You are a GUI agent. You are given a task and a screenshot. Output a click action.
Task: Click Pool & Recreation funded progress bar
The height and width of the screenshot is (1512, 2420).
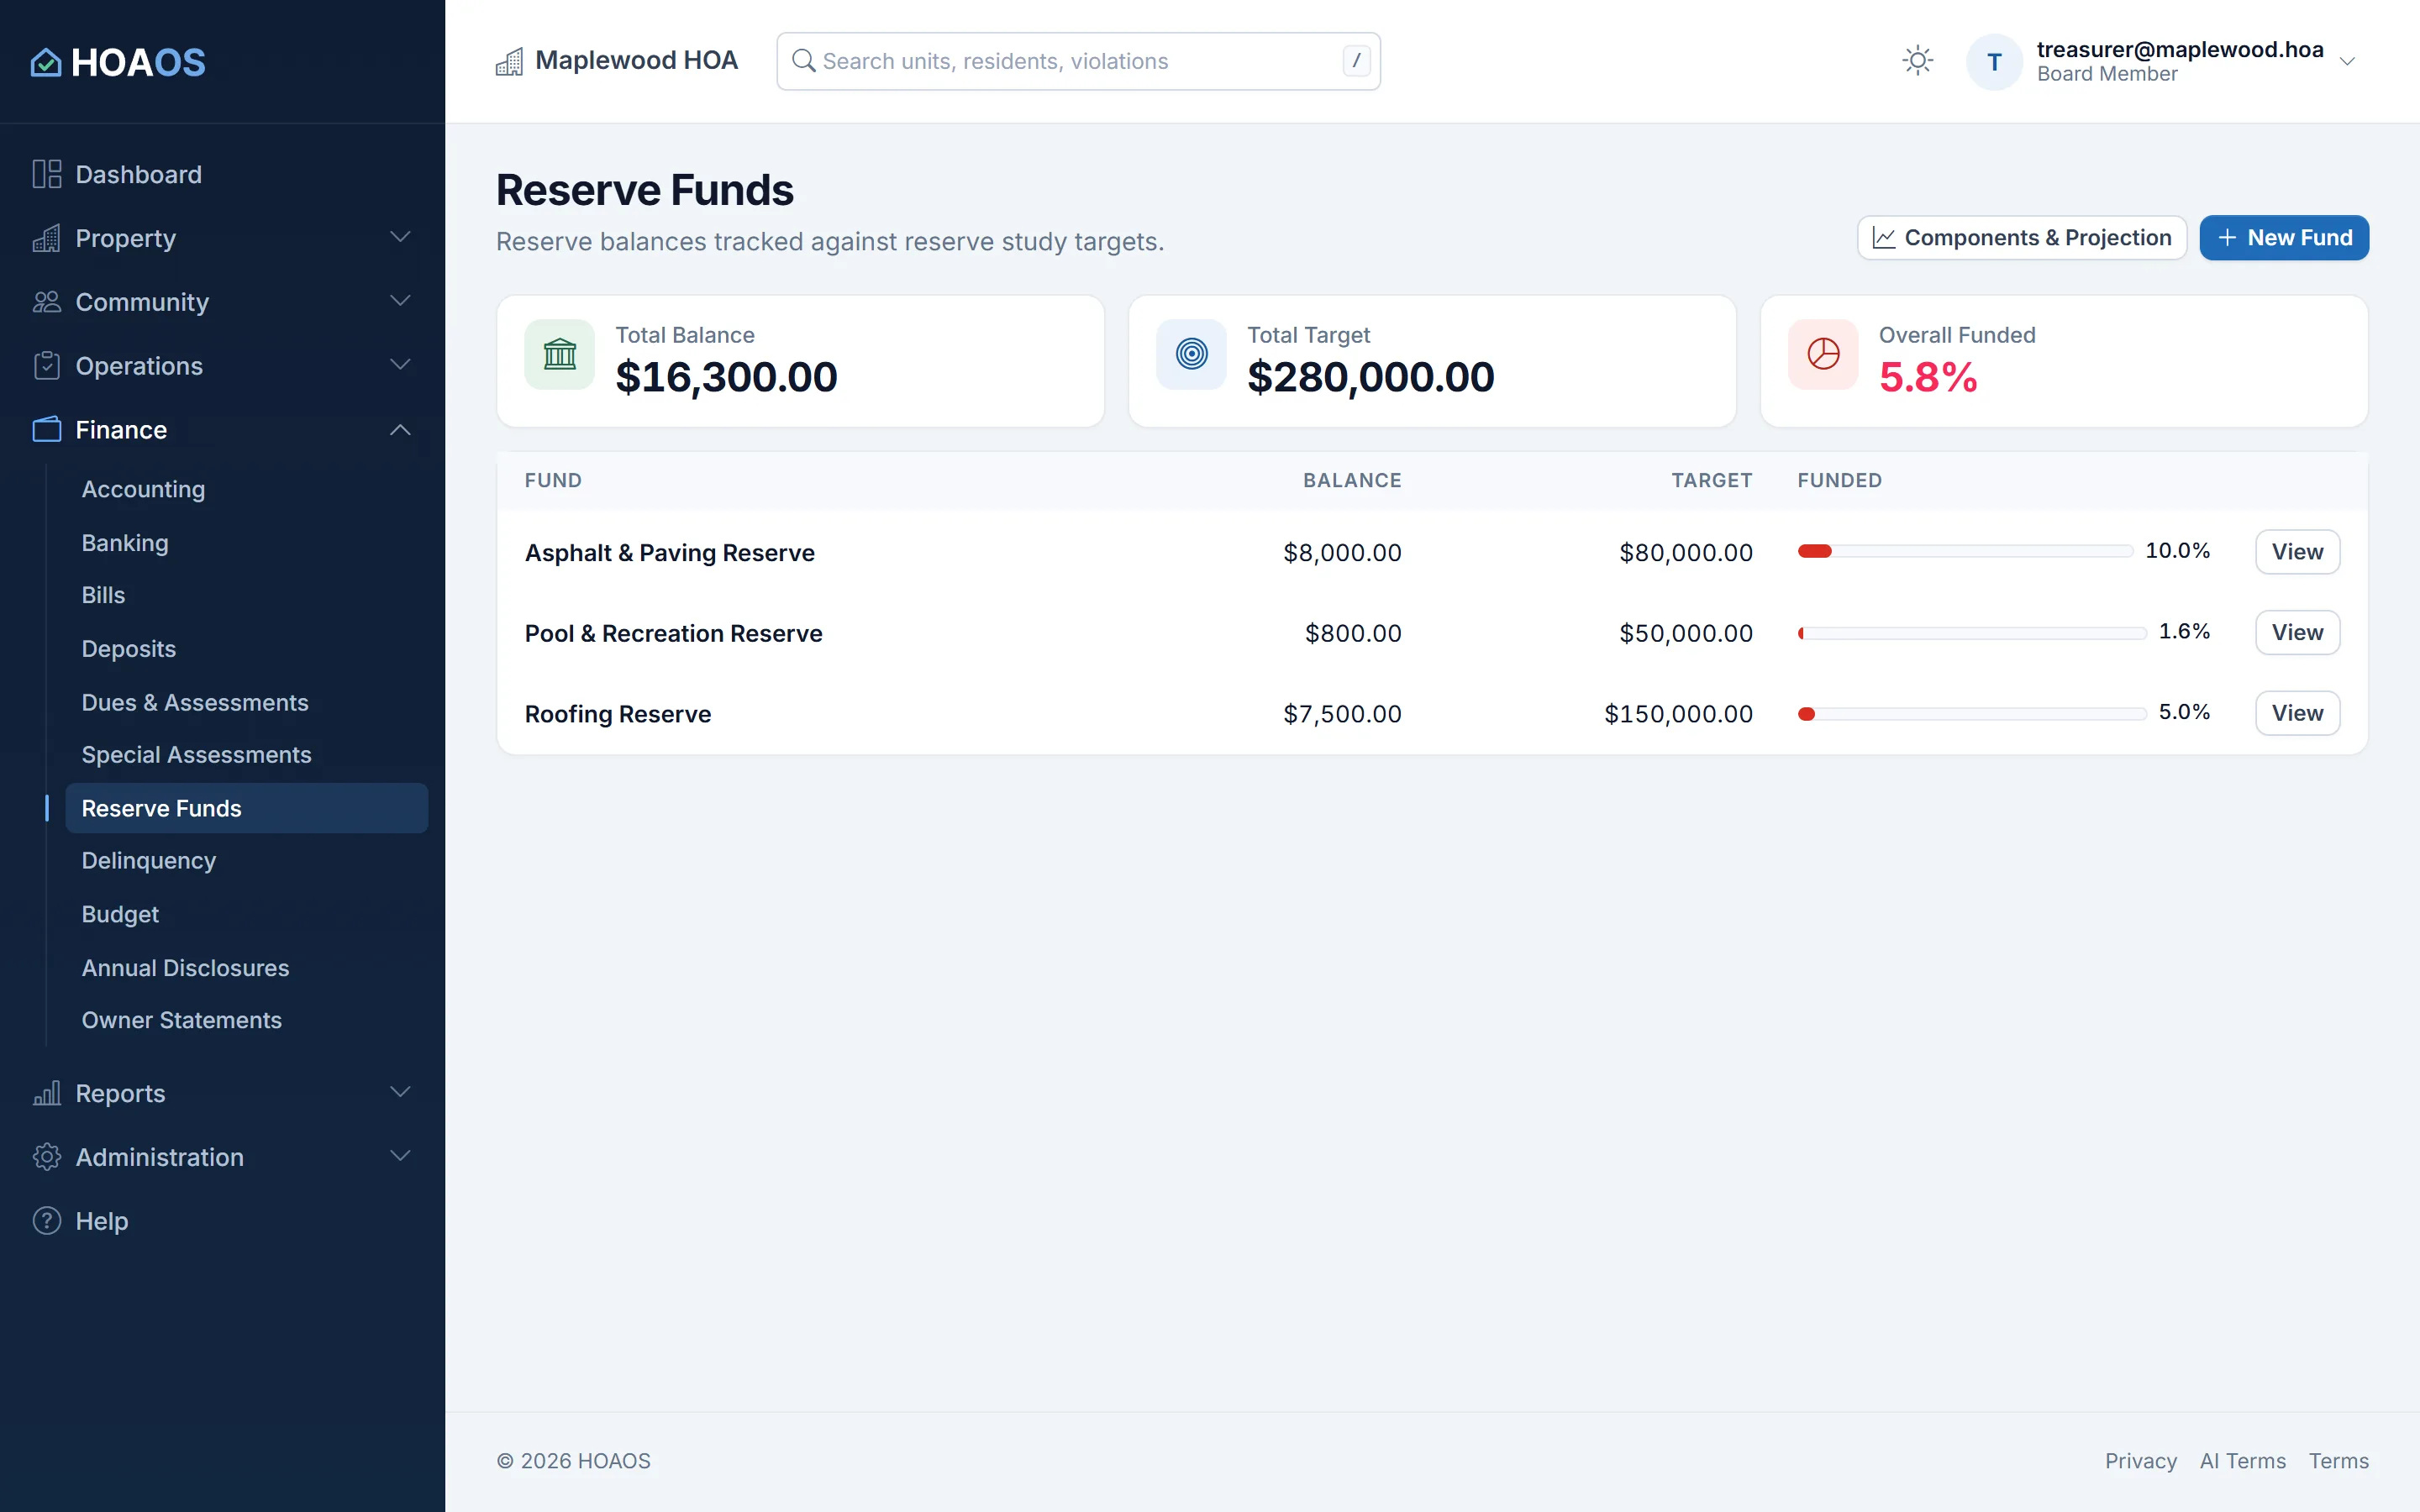[x=1972, y=633]
